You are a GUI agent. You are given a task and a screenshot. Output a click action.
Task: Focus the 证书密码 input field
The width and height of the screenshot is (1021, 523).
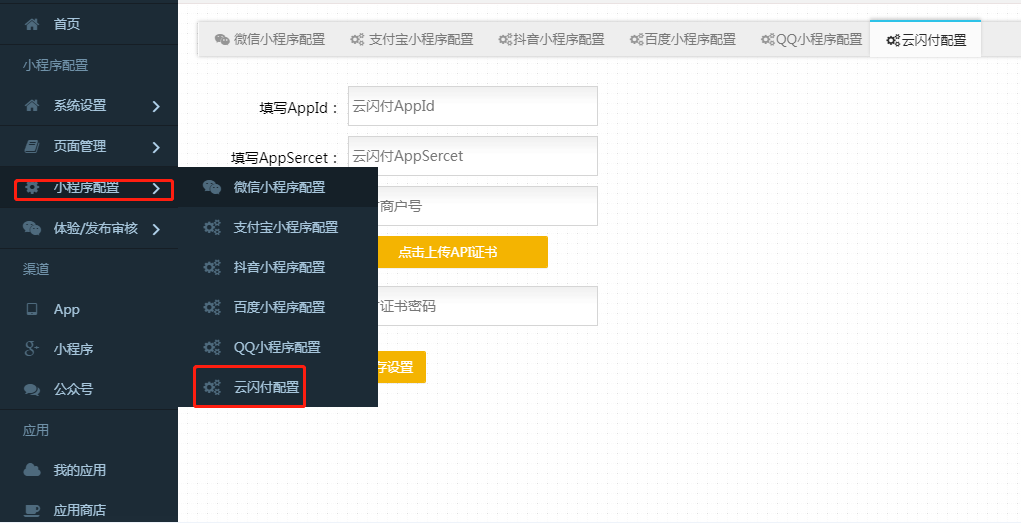point(487,306)
